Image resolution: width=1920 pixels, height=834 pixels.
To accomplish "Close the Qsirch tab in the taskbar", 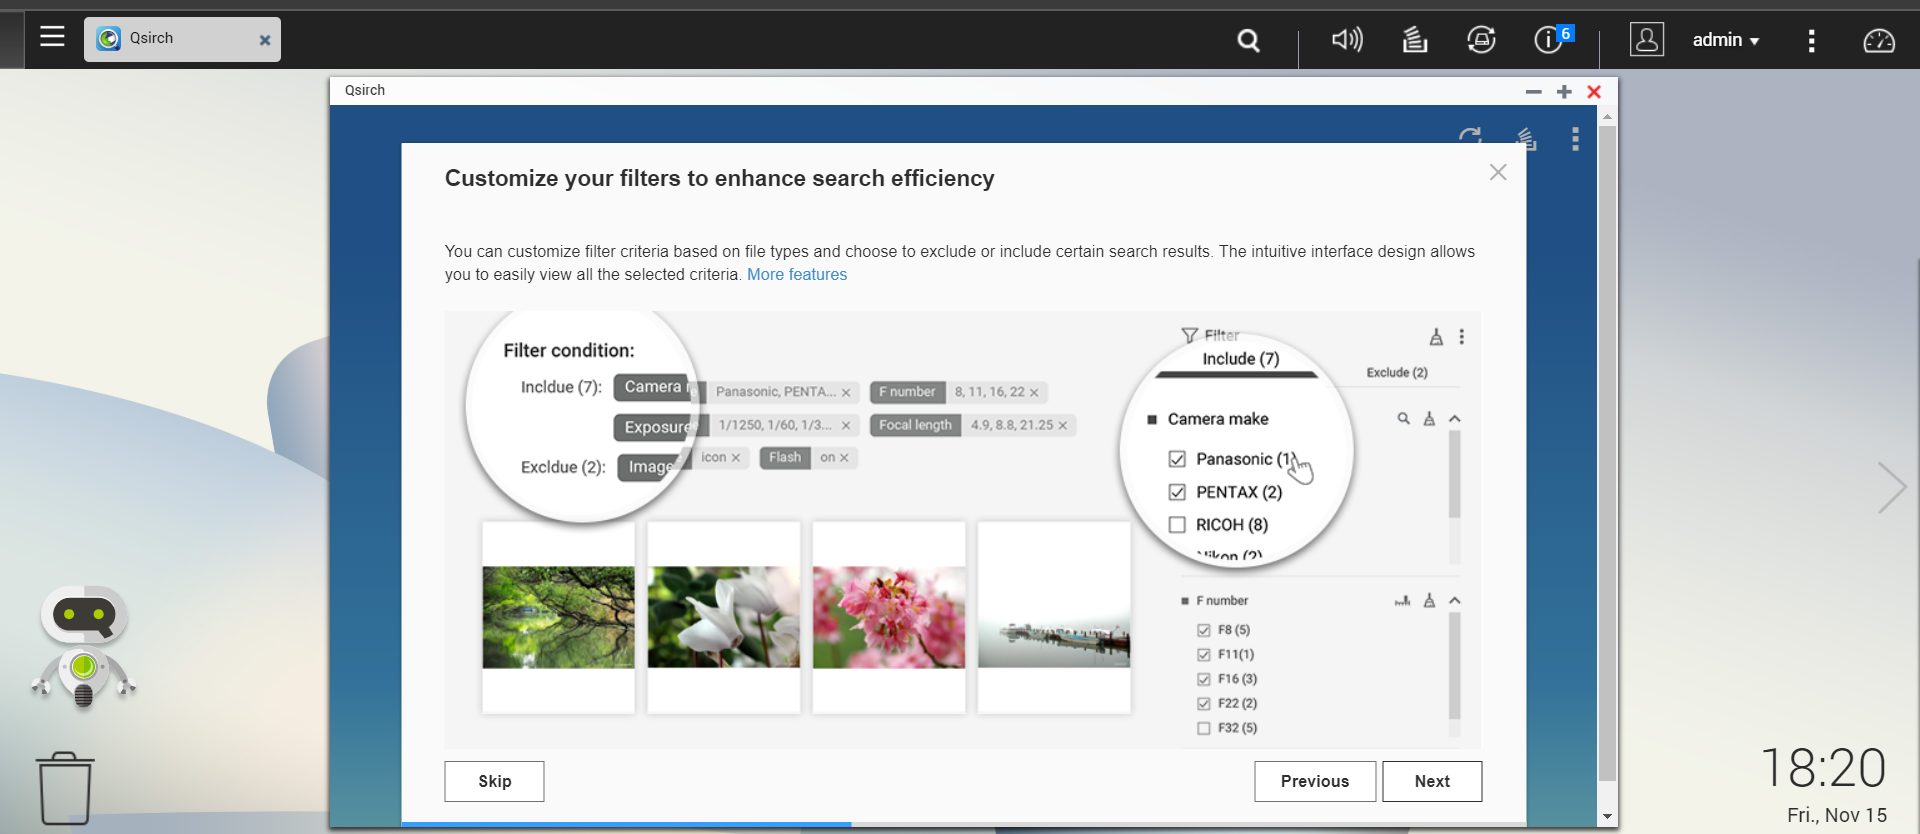I will pos(265,40).
